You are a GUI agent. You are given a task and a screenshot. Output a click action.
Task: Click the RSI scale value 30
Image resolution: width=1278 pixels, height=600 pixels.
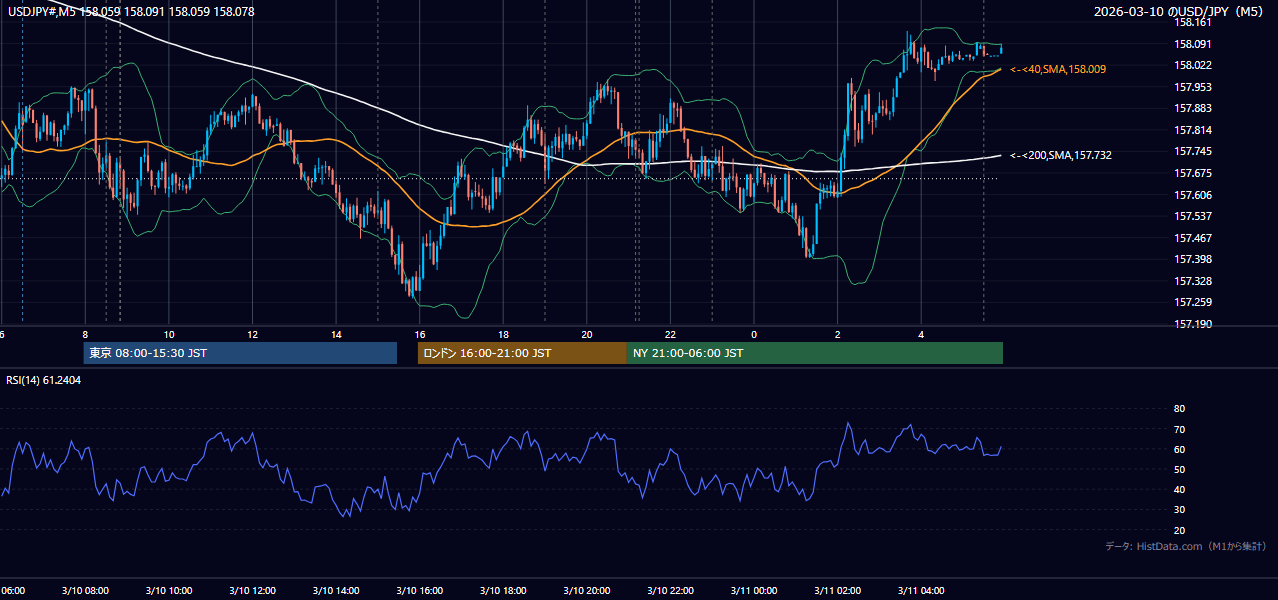[1179, 510]
